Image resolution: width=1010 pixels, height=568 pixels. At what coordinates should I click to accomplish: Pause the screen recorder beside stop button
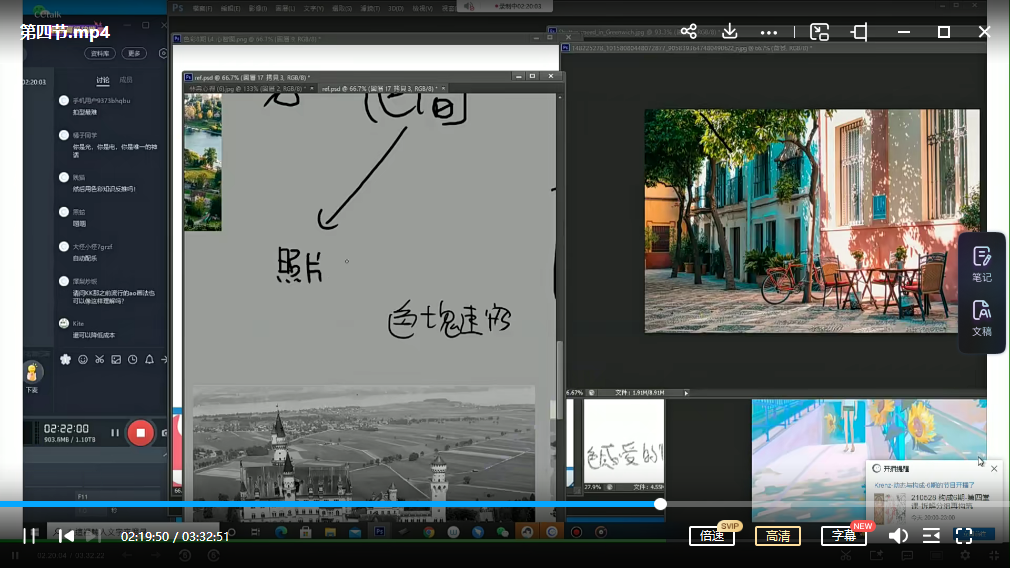coord(115,433)
